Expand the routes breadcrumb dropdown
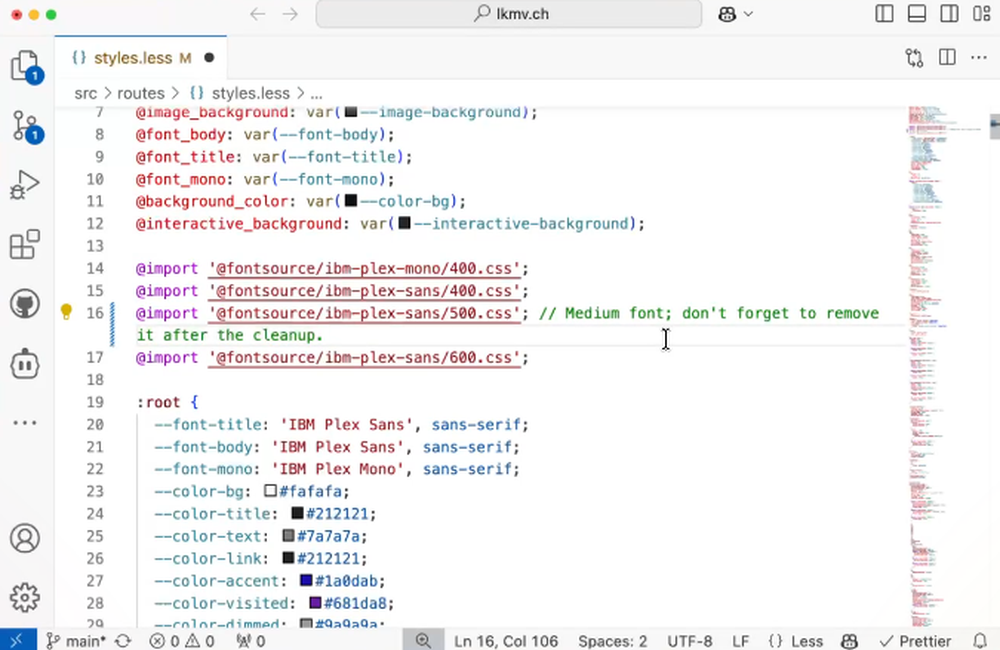 point(141,92)
